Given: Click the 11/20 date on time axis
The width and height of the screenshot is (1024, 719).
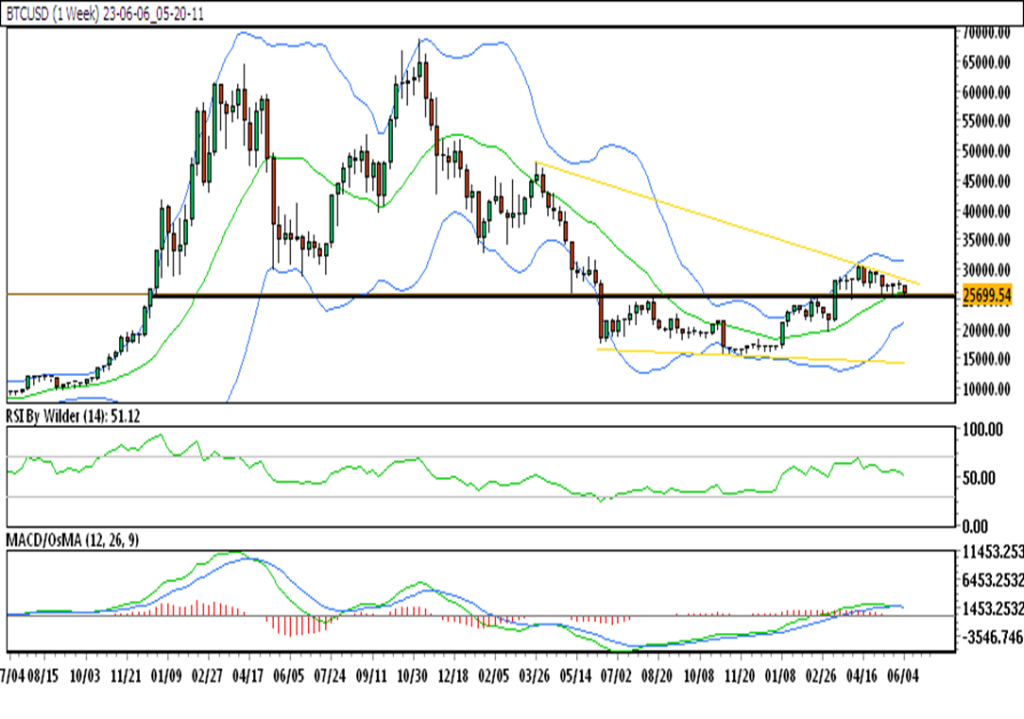Looking at the screenshot, I should coord(740,676).
